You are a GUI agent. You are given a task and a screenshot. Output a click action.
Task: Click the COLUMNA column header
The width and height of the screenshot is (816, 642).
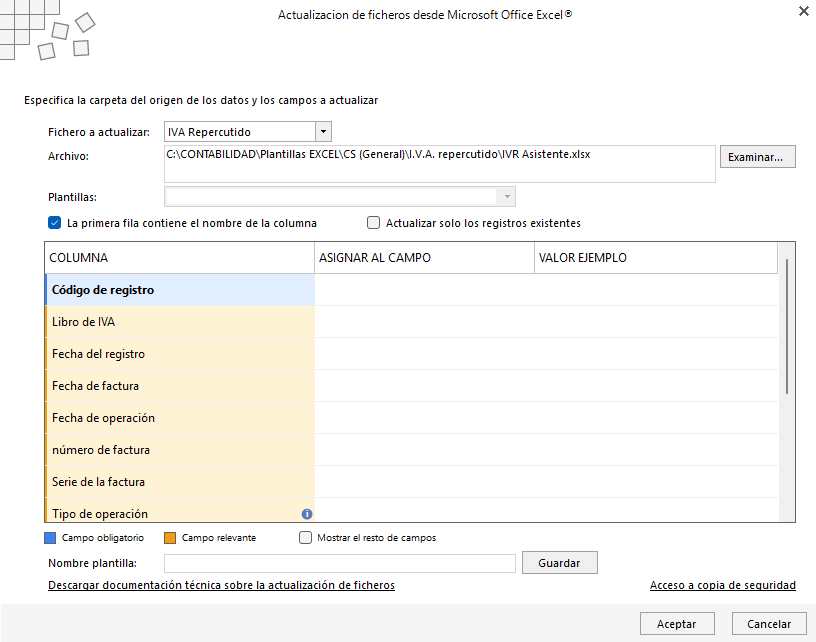pyautogui.click(x=180, y=258)
